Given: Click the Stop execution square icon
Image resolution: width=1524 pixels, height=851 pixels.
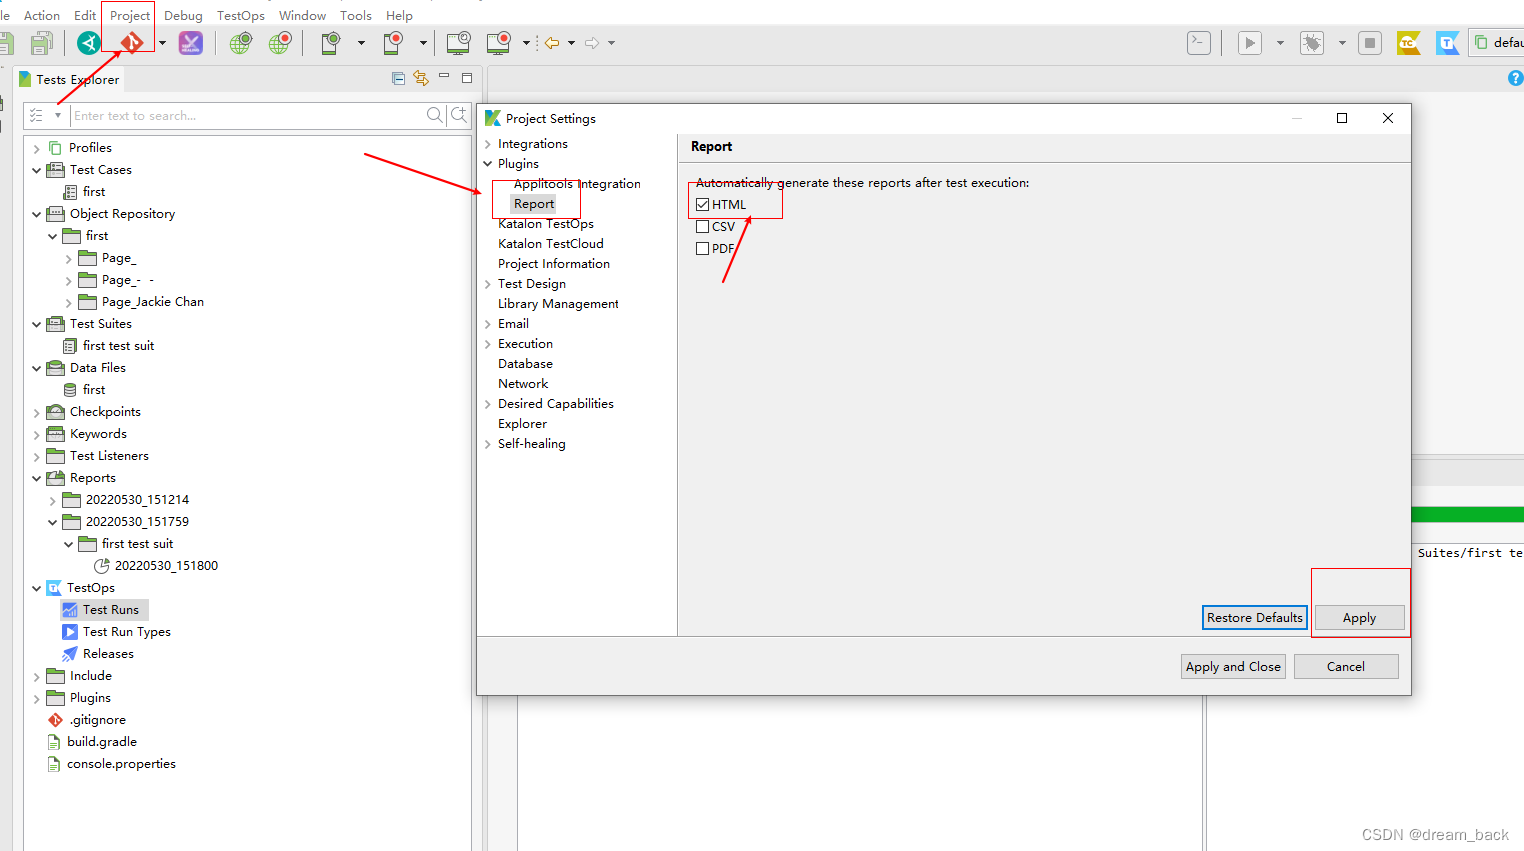Looking at the screenshot, I should (1370, 43).
